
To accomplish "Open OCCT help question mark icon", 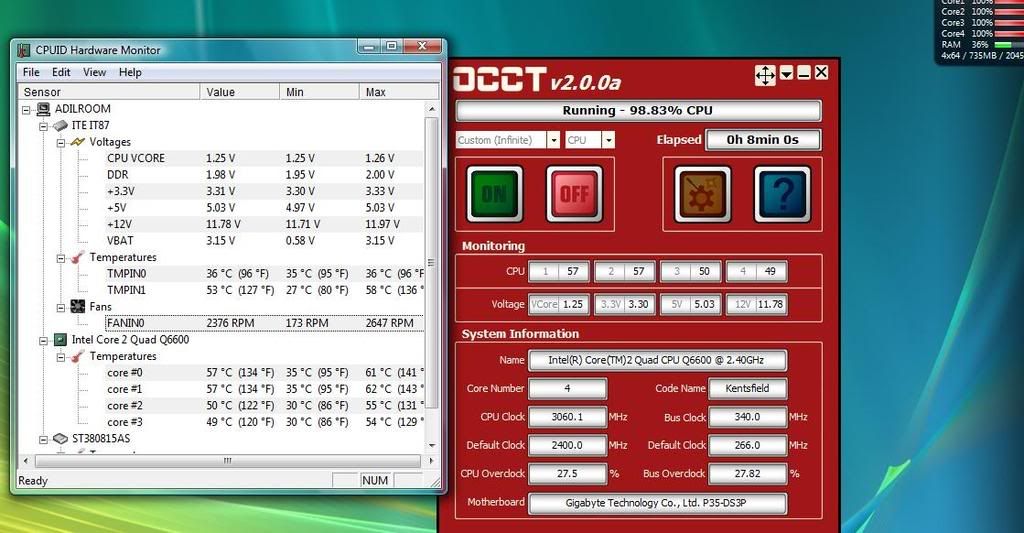I will click(782, 194).
